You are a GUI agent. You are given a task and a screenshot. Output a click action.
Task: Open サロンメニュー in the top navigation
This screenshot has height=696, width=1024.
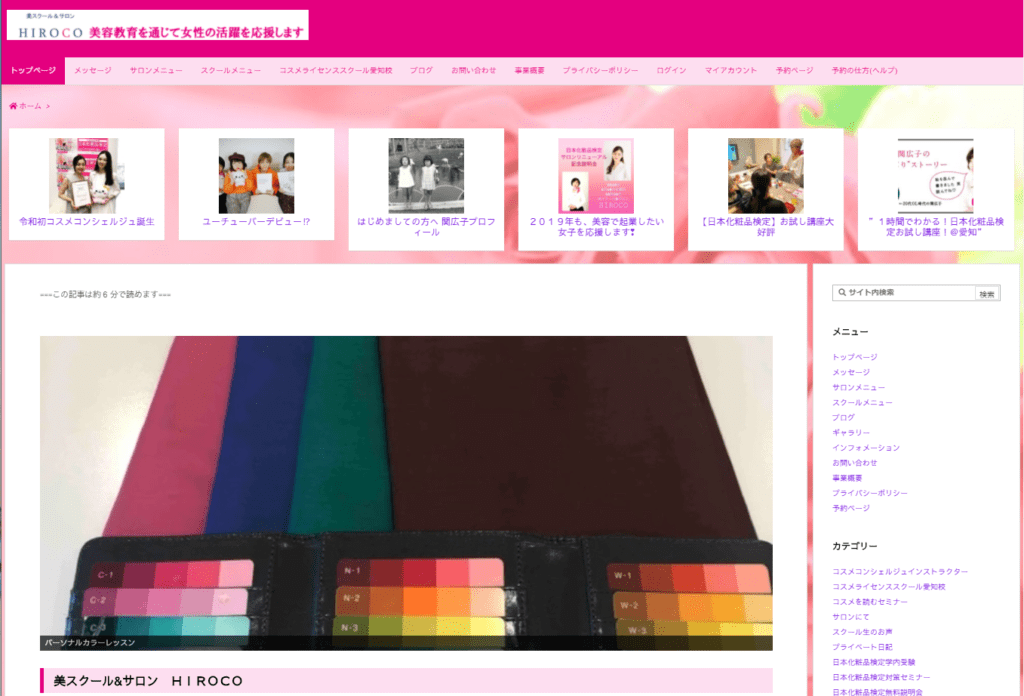pyautogui.click(x=156, y=71)
